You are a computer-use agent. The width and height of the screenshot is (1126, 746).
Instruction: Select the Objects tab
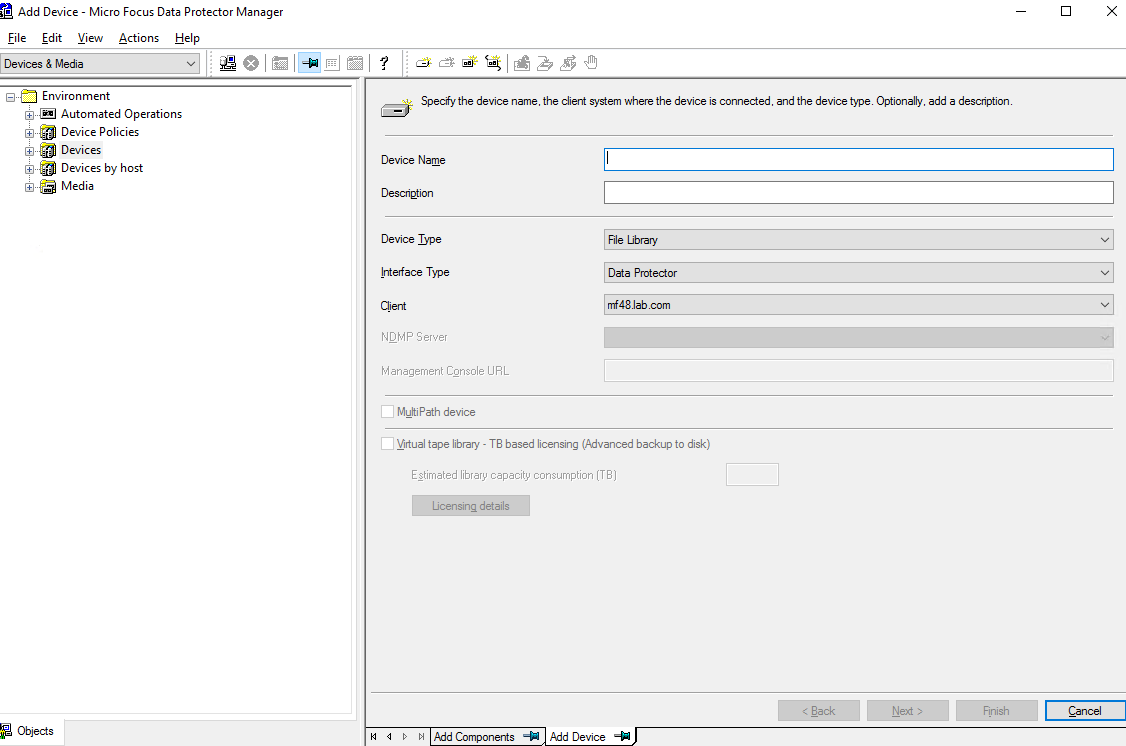[31, 731]
